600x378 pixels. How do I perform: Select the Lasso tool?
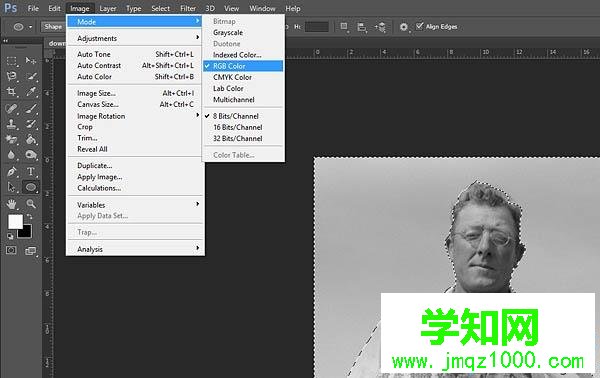click(11, 76)
